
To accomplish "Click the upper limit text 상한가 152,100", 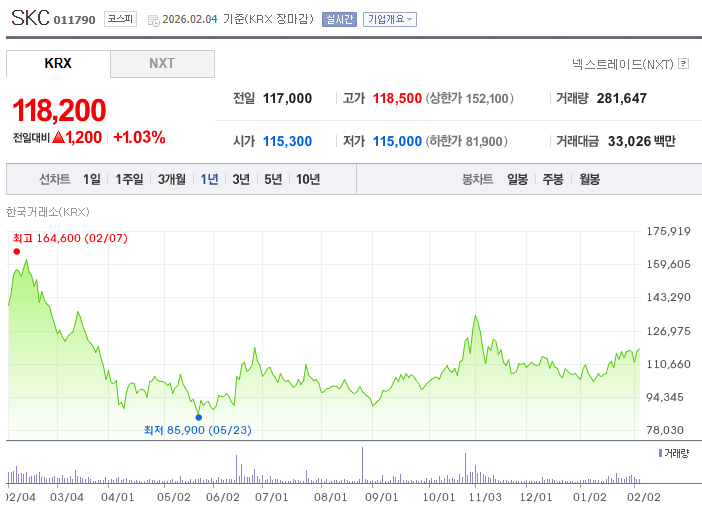I will coord(470,98).
